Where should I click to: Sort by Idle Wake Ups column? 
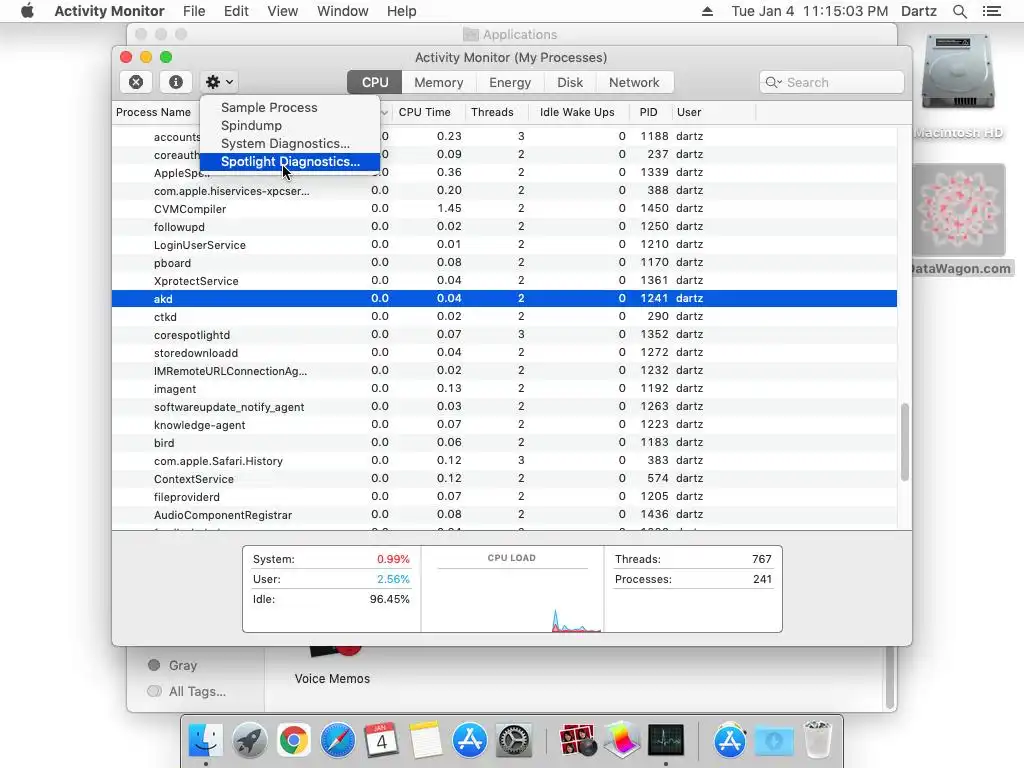577,112
